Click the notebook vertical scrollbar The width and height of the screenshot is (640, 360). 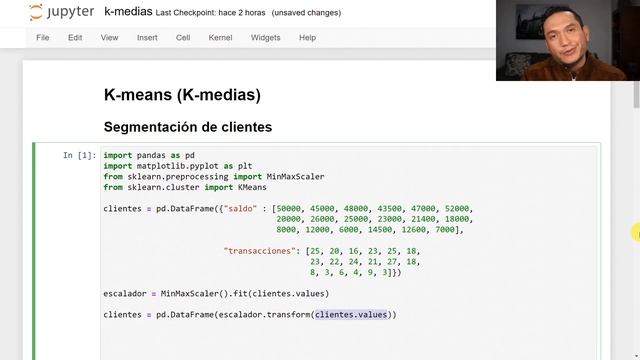pyautogui.click(x=636, y=95)
